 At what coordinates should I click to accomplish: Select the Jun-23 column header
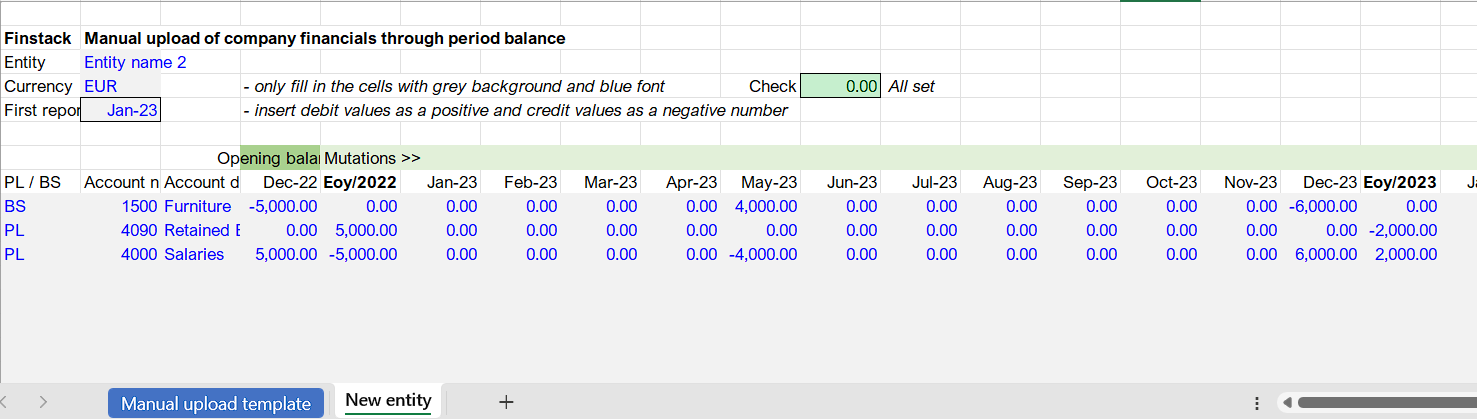tap(840, 182)
